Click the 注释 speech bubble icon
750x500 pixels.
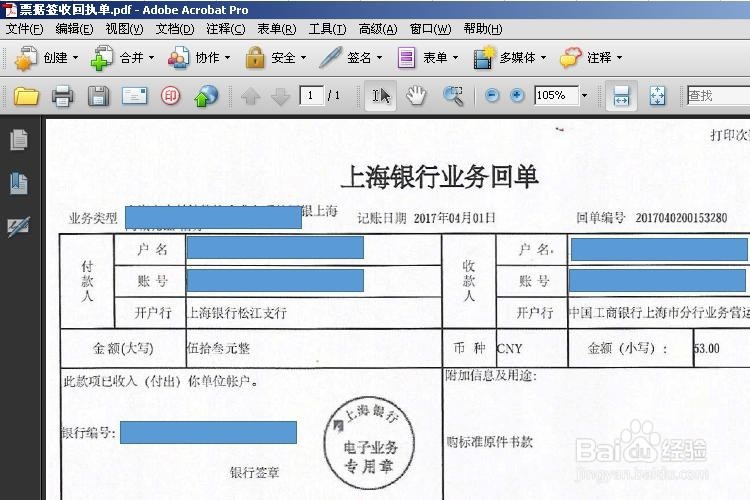coord(571,58)
